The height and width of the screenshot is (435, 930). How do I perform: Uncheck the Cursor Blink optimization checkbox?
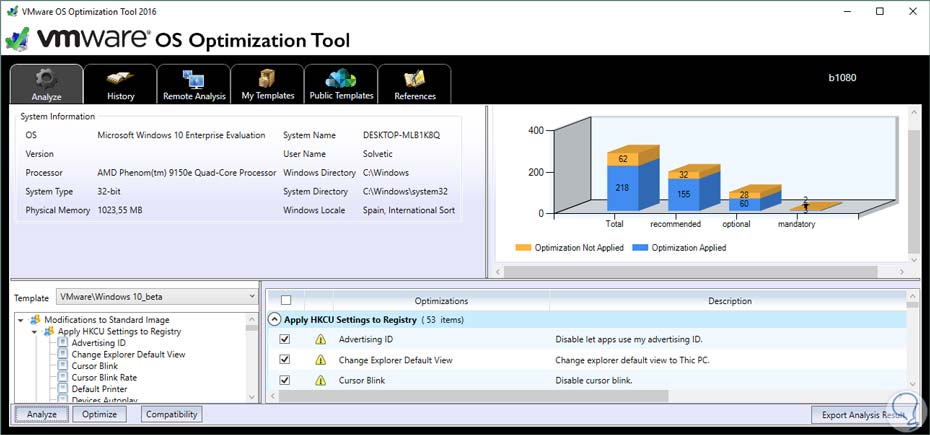pyautogui.click(x=285, y=380)
